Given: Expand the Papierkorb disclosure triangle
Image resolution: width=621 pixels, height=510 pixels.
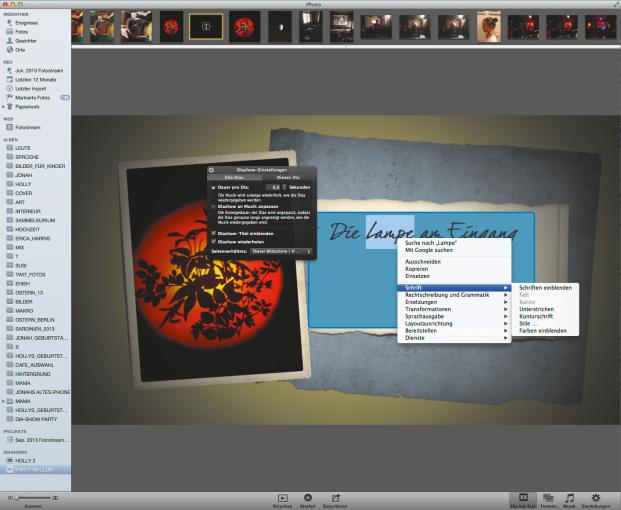Looking at the screenshot, I should point(3,107).
